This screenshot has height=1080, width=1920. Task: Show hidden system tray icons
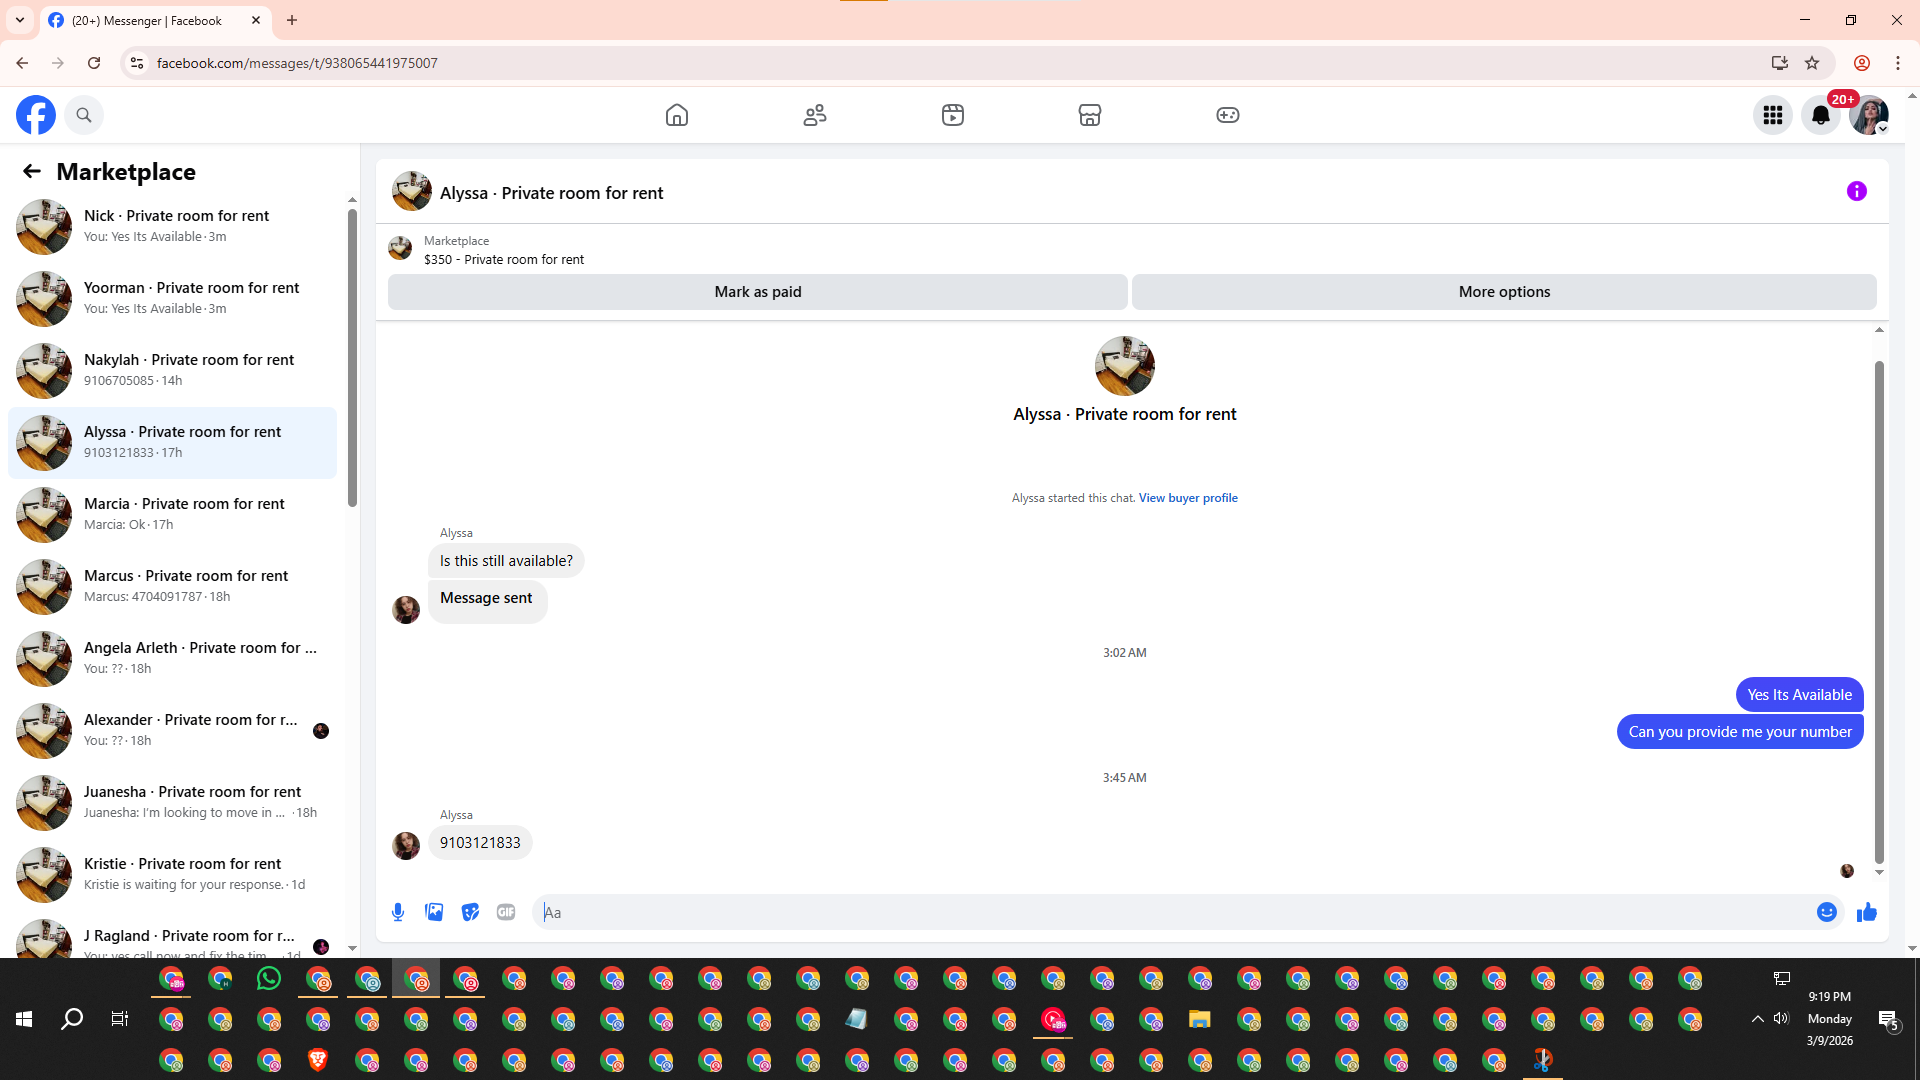coord(1757,1018)
